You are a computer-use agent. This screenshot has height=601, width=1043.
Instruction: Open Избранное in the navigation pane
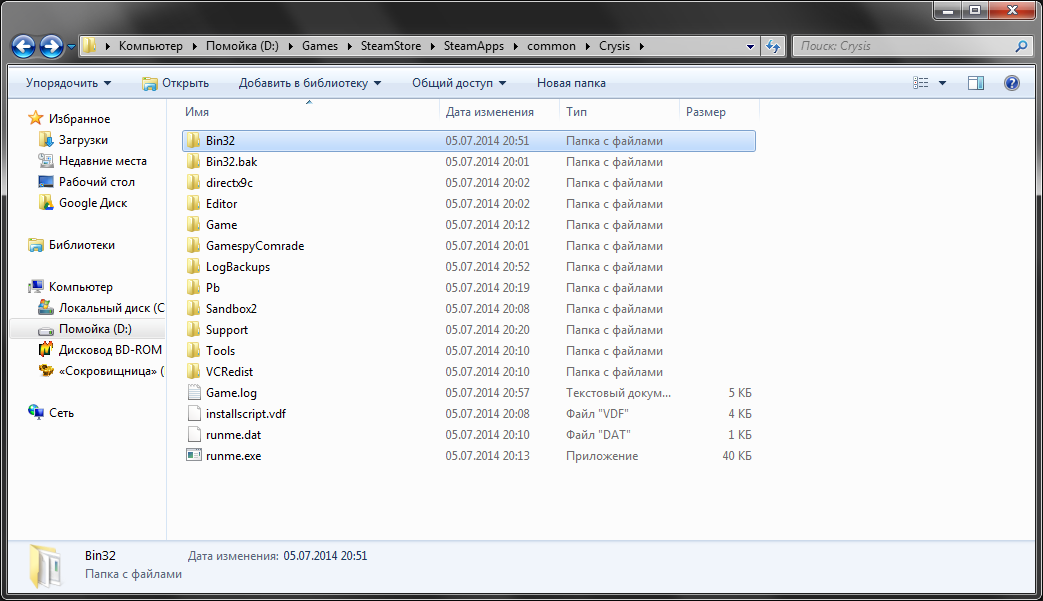click(x=79, y=119)
